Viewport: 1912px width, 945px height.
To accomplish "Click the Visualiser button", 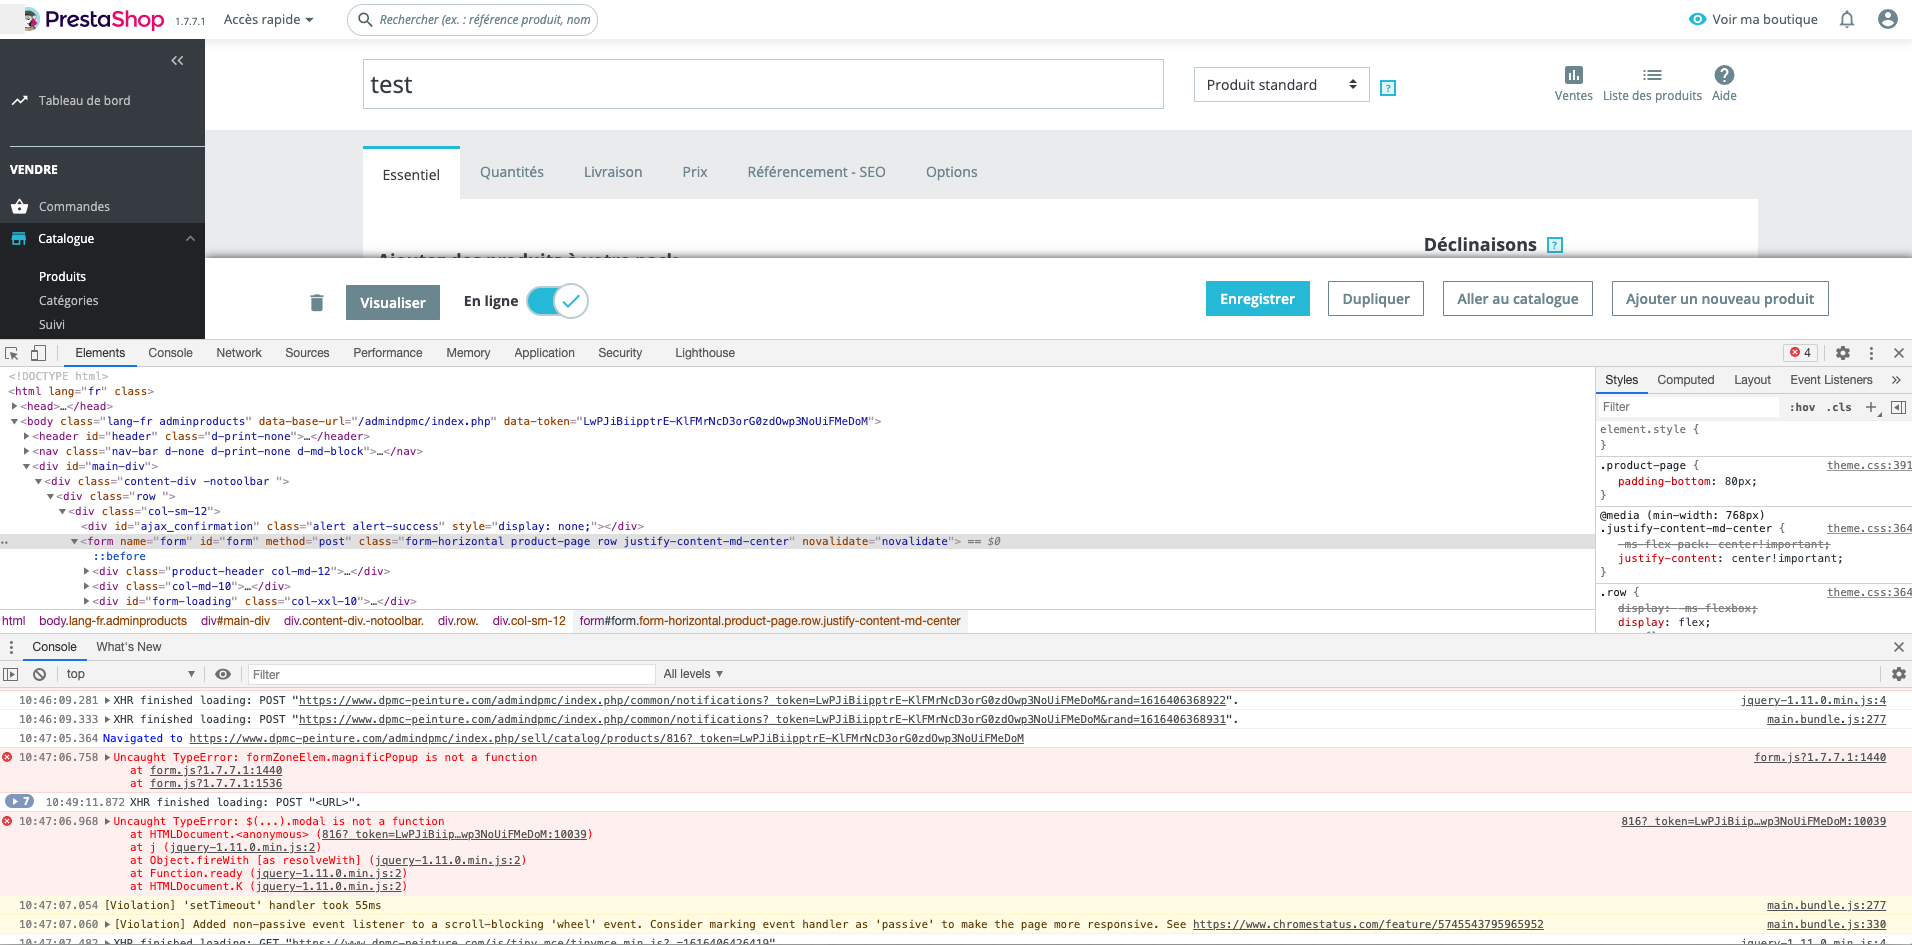I will tap(393, 303).
